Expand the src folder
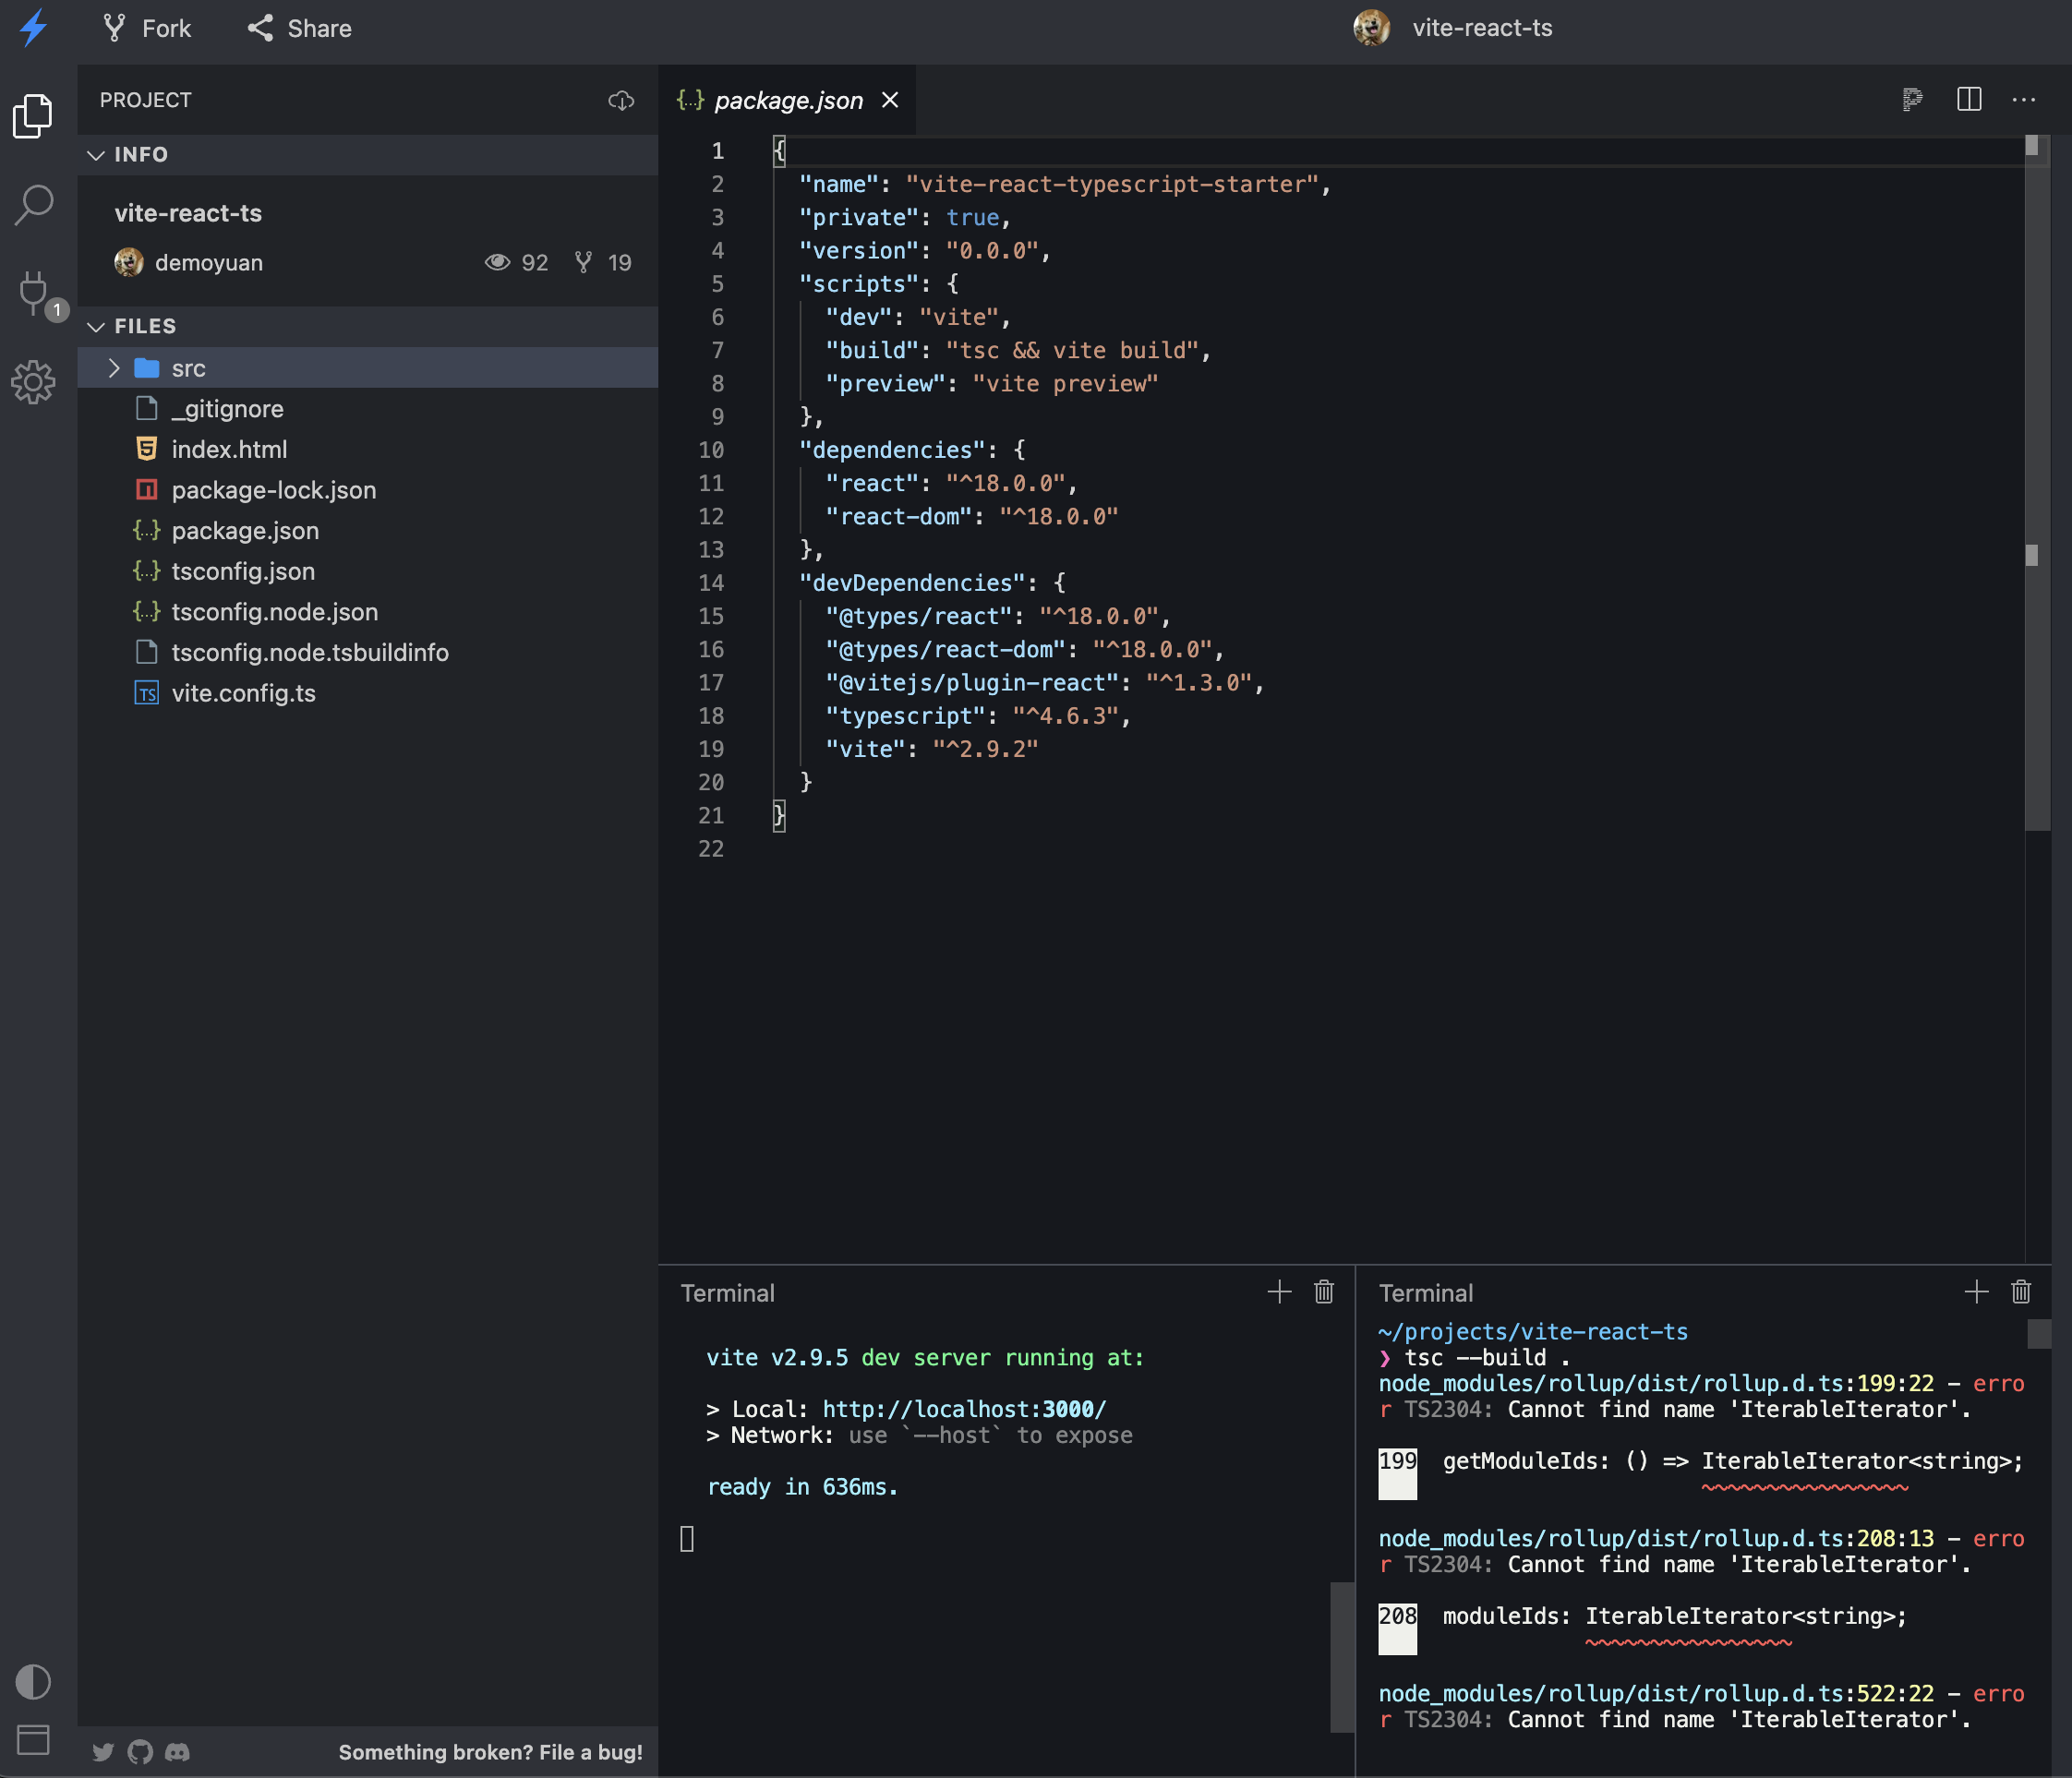 (114, 368)
